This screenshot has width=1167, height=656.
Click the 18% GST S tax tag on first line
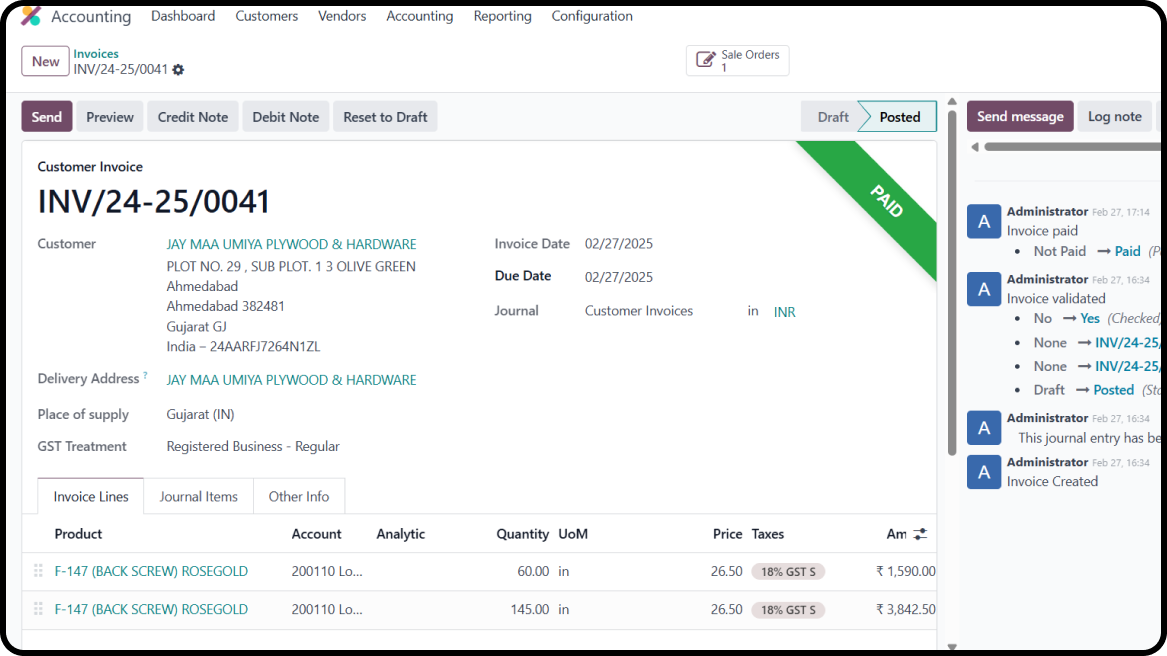point(788,572)
